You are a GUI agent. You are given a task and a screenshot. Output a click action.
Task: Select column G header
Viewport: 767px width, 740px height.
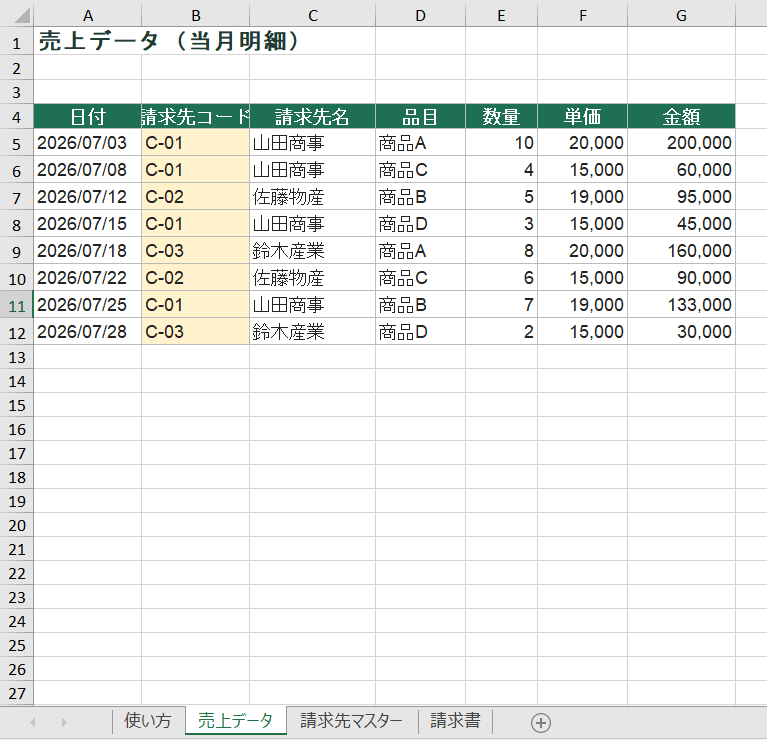click(681, 16)
